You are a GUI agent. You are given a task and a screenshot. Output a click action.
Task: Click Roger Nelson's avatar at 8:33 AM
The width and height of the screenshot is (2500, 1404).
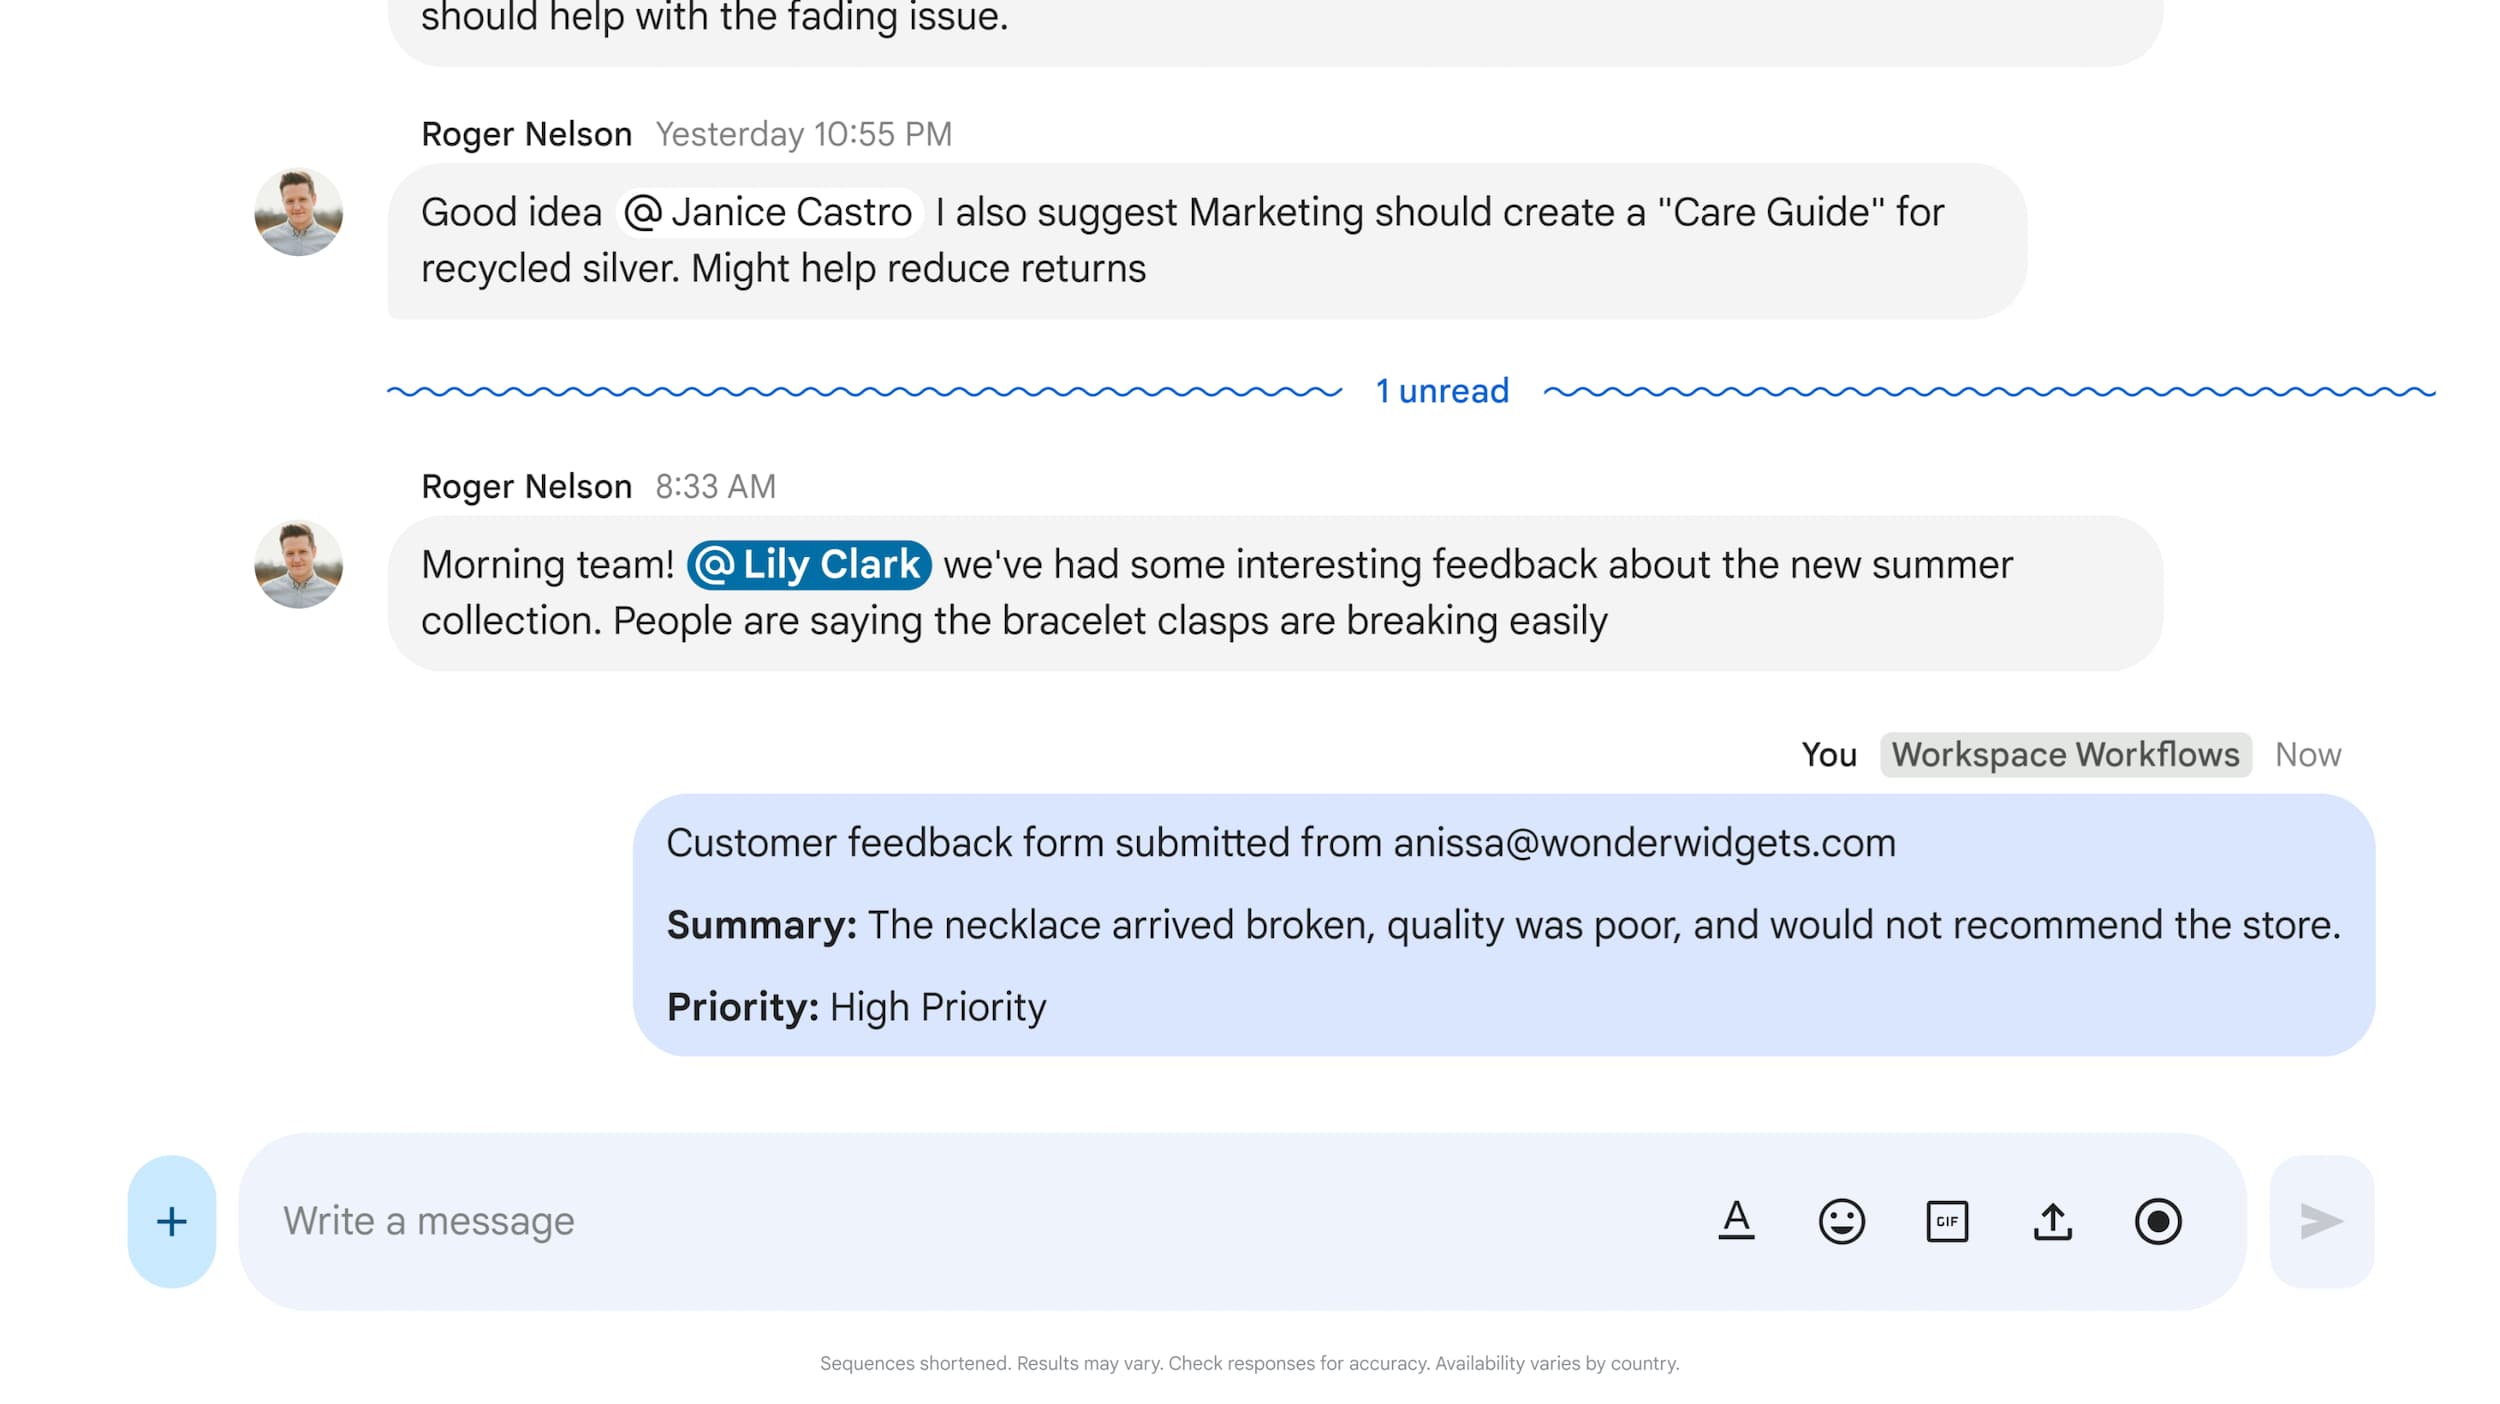298,564
